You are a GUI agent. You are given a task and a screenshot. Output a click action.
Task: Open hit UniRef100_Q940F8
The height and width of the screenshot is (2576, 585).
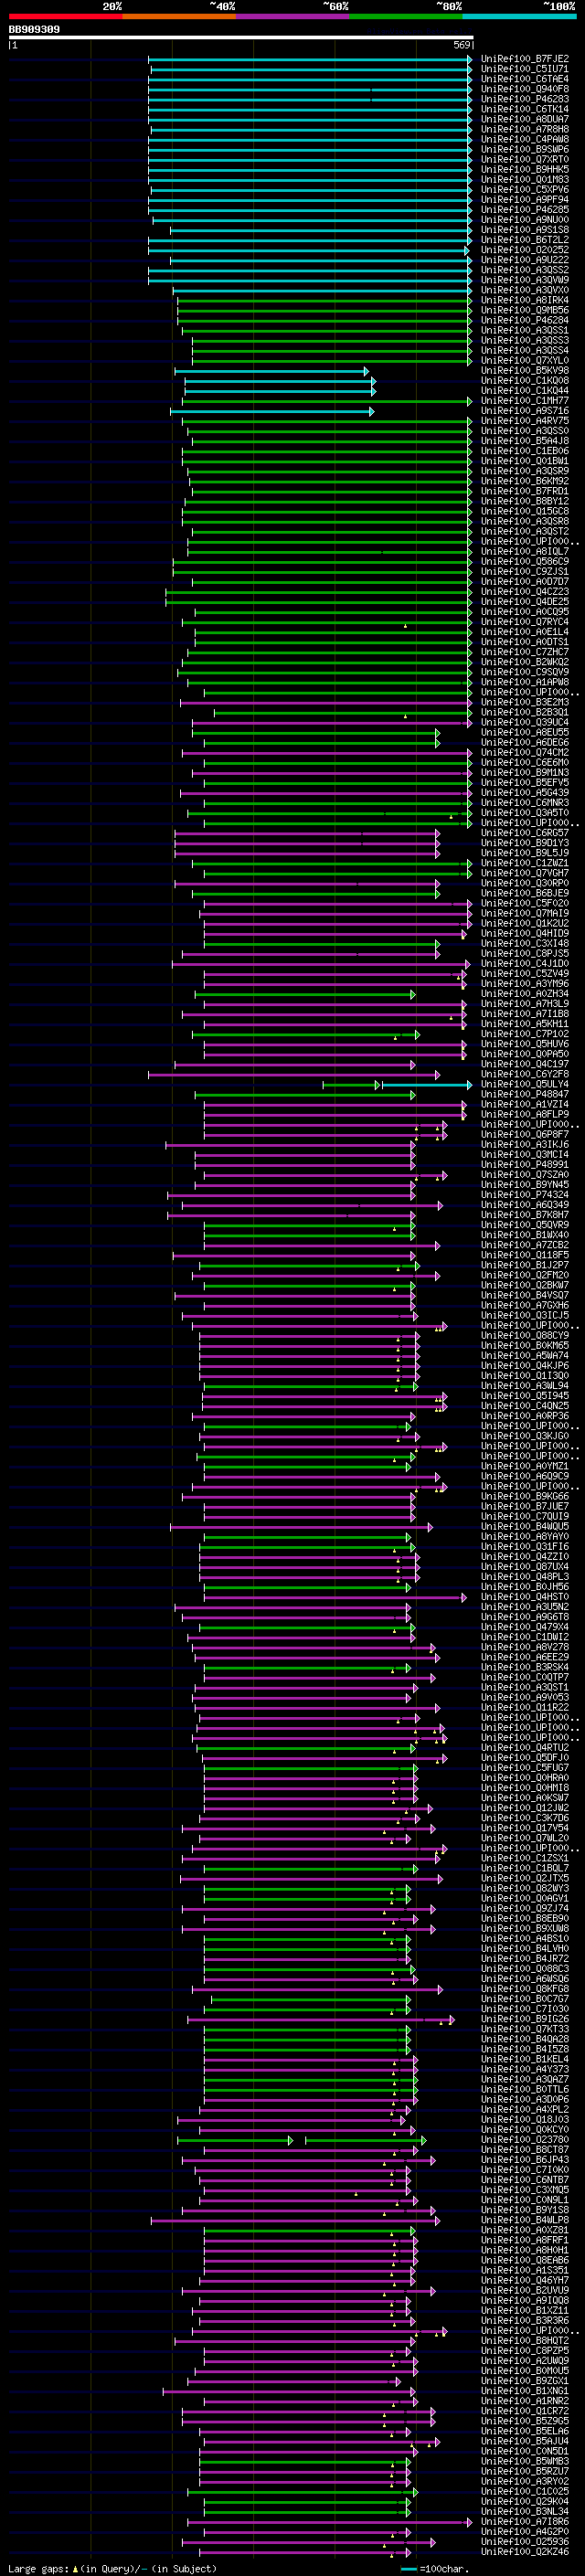(525, 89)
